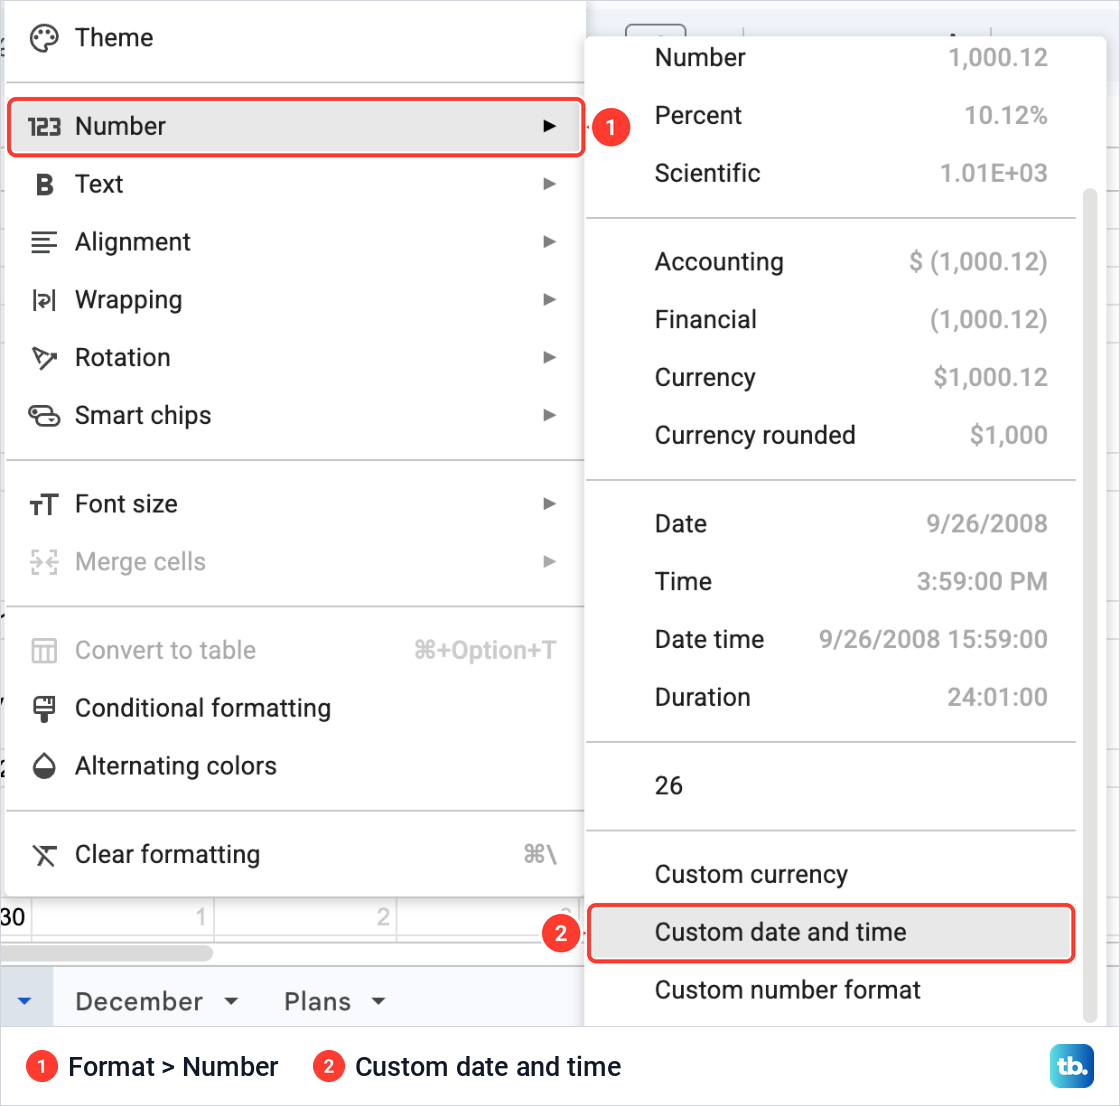Screen dimensions: 1120x1106
Task: Apply the Currency rounded format
Action: point(831,436)
